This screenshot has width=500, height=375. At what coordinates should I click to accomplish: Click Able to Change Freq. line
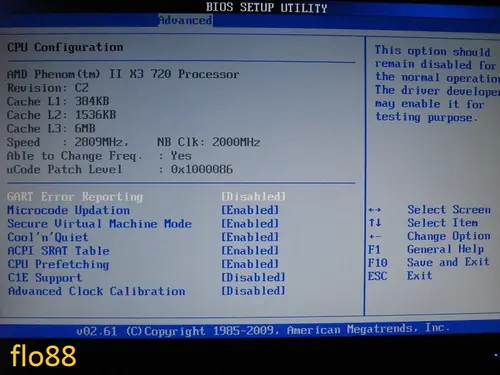pos(99,156)
